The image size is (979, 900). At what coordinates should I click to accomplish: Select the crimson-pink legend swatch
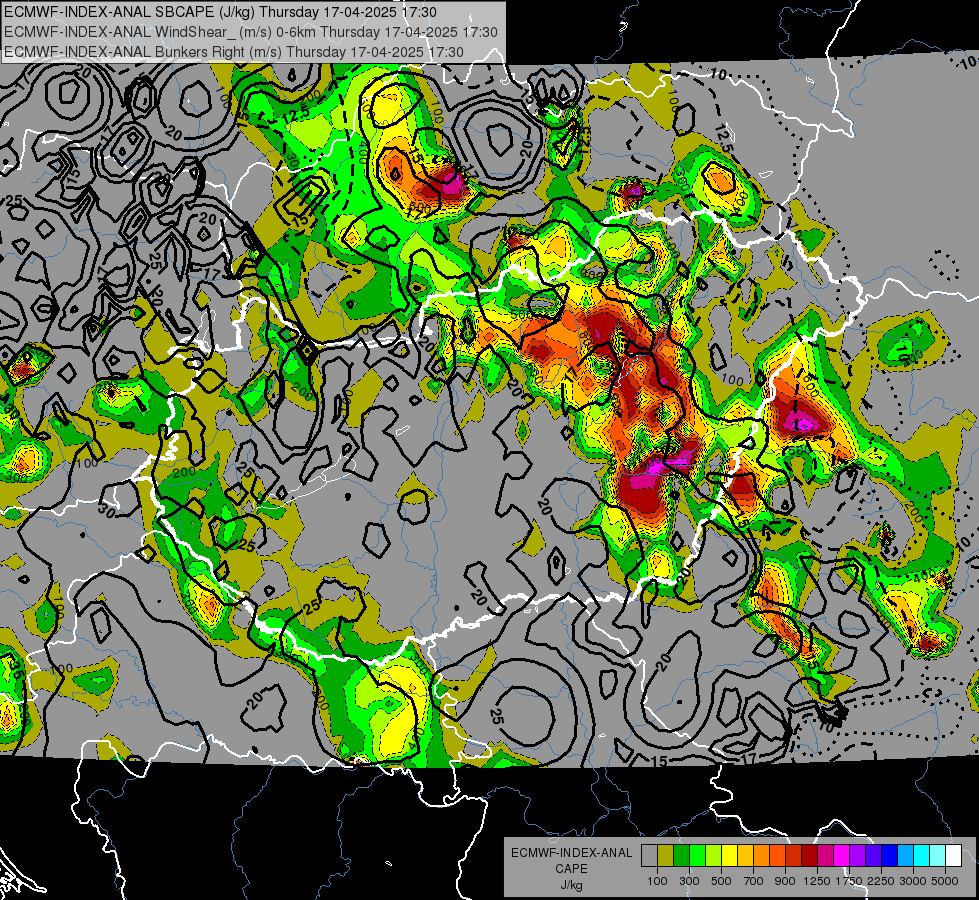coord(825,855)
